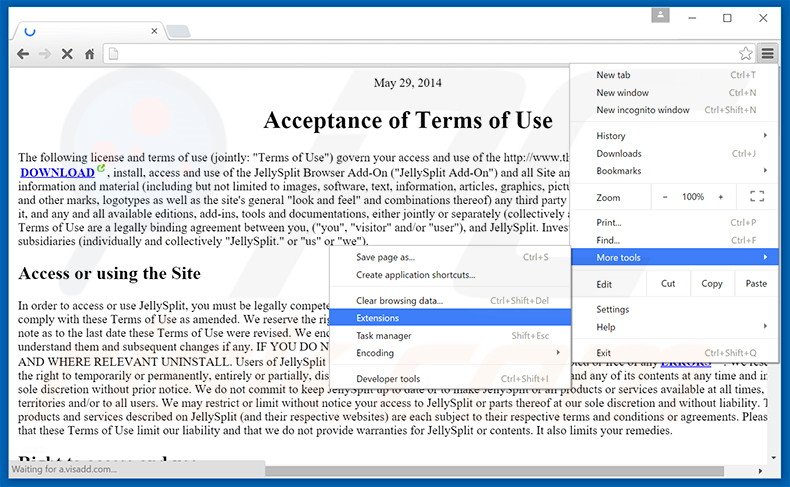Open Settings from the Chrome menu
The width and height of the screenshot is (790, 487).
pos(675,309)
